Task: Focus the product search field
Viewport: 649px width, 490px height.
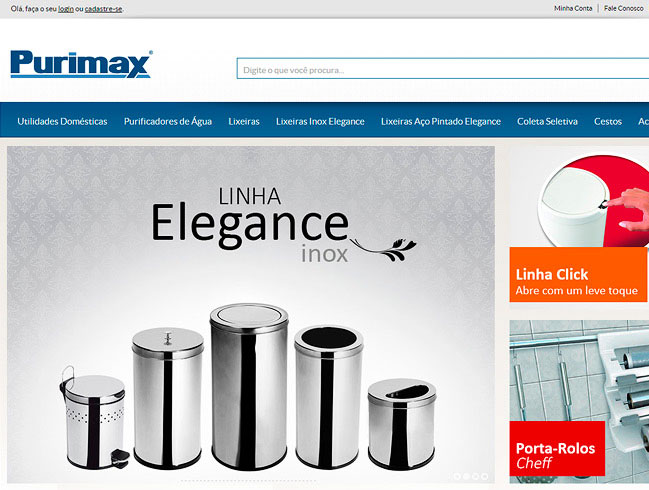Action: (443, 69)
